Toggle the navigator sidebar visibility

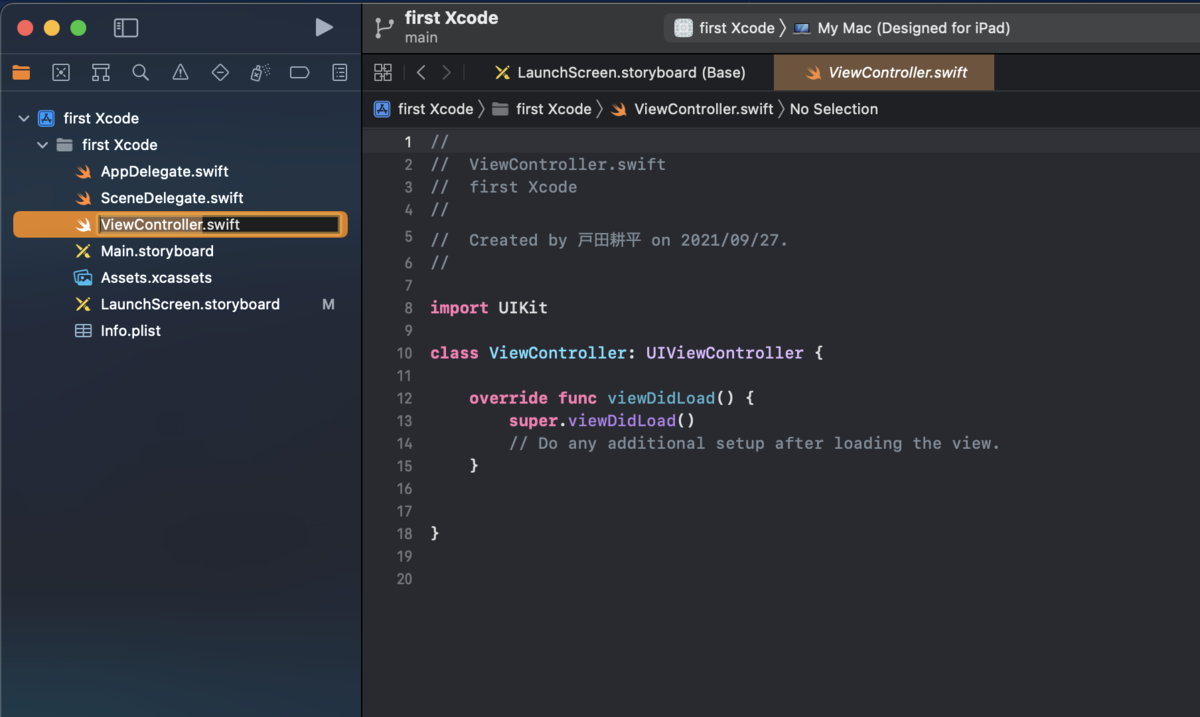[126, 28]
